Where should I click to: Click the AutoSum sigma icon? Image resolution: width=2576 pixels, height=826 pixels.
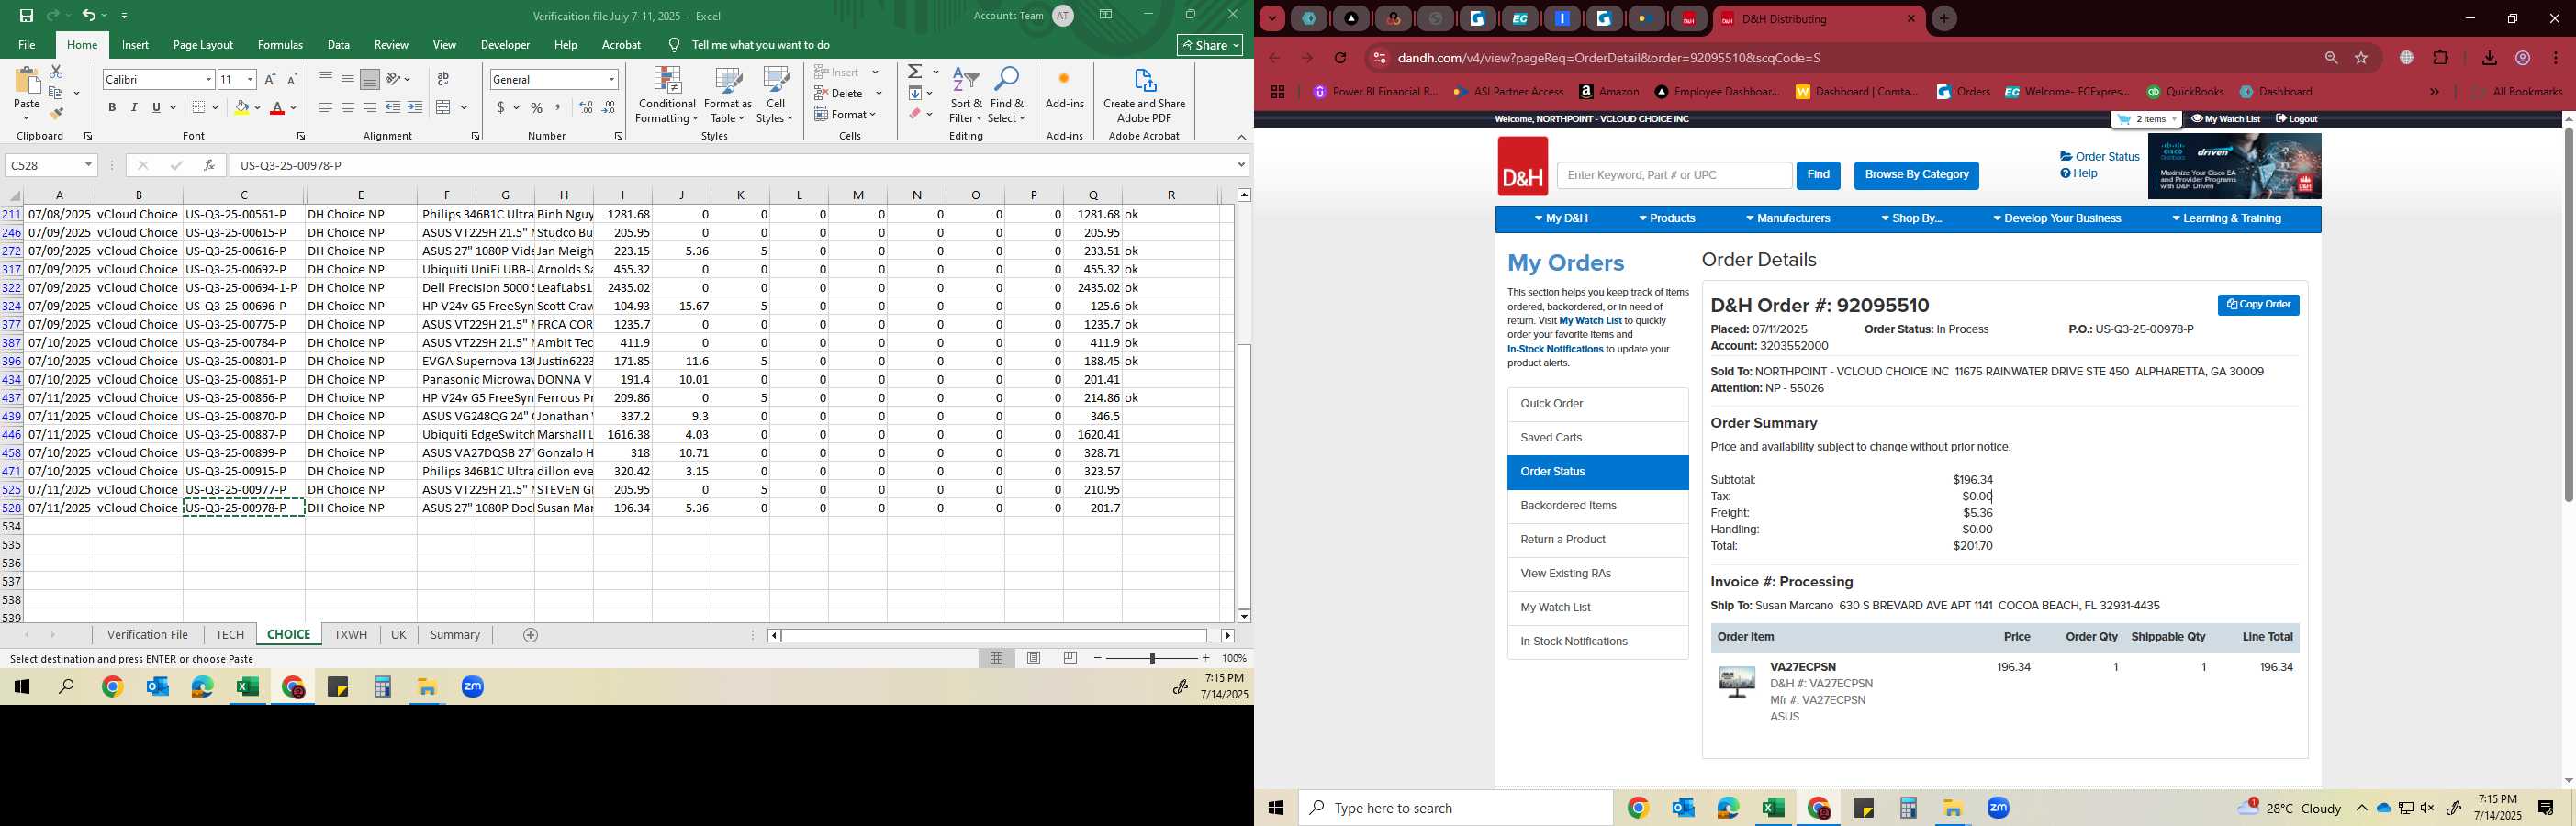pyautogui.click(x=915, y=72)
